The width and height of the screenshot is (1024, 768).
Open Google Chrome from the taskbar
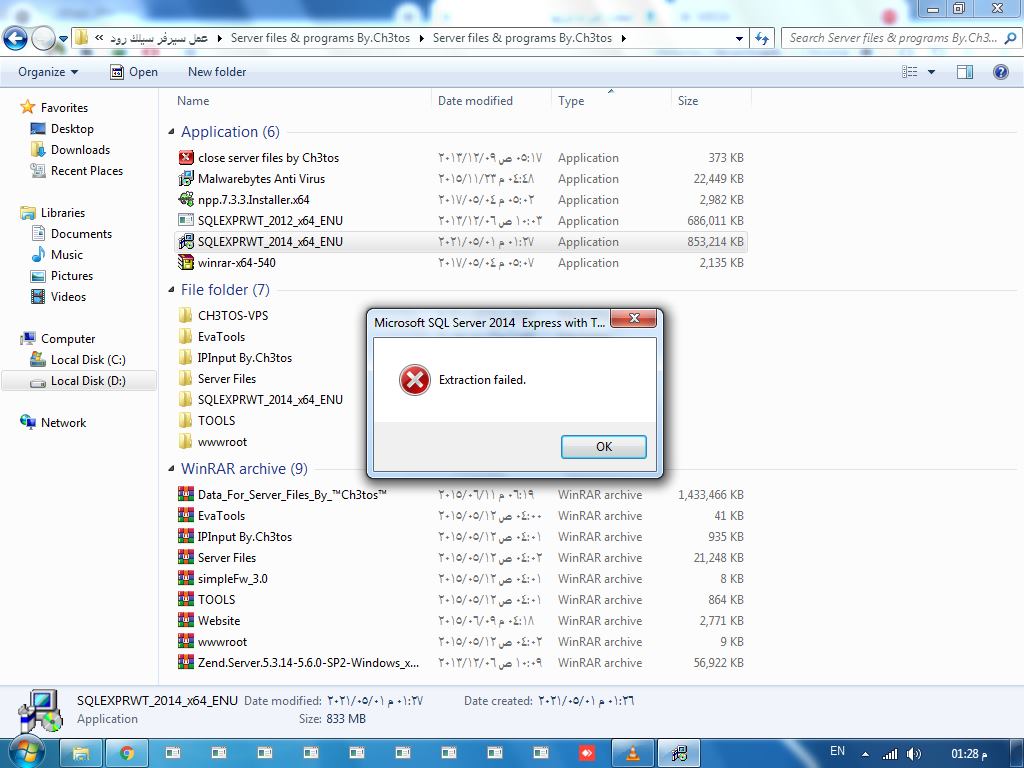point(126,754)
